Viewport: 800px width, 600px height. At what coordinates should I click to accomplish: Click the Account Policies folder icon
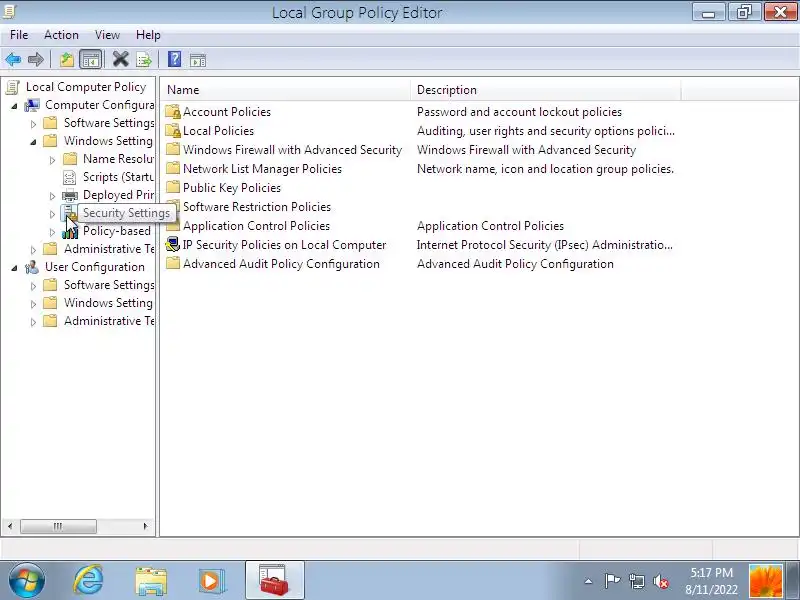coord(173,112)
